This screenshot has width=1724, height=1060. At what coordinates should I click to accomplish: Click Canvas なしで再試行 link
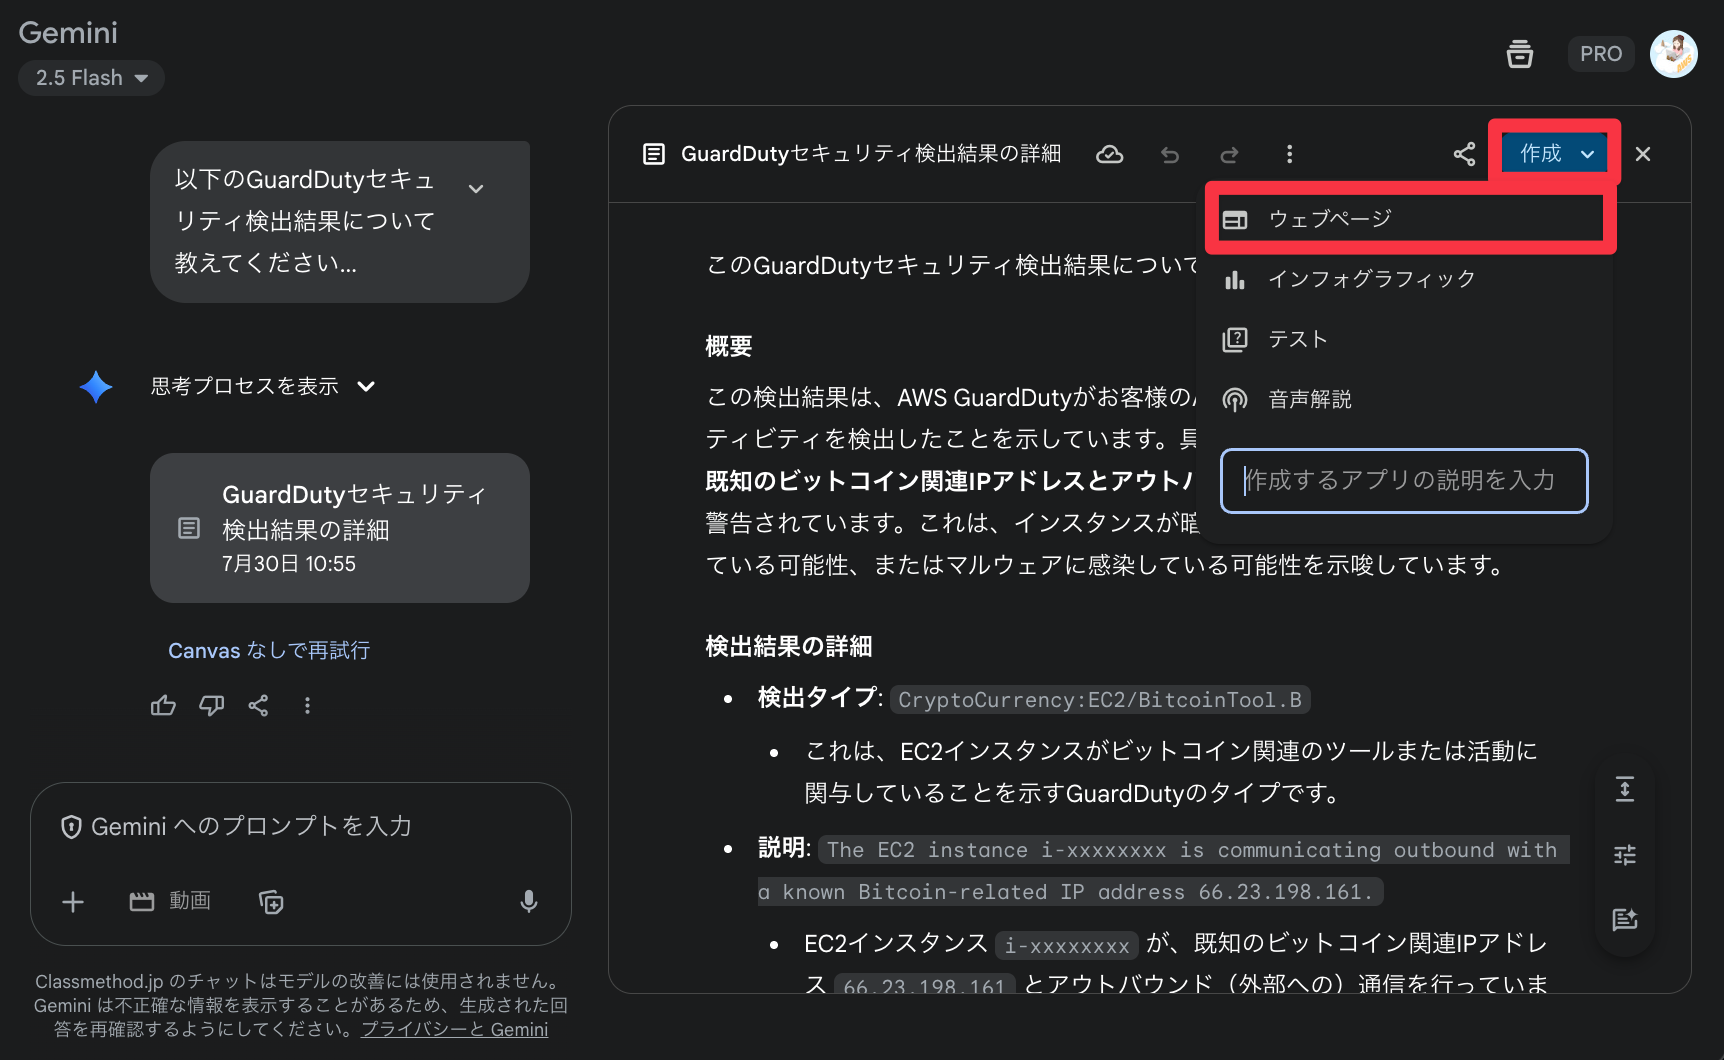(269, 650)
